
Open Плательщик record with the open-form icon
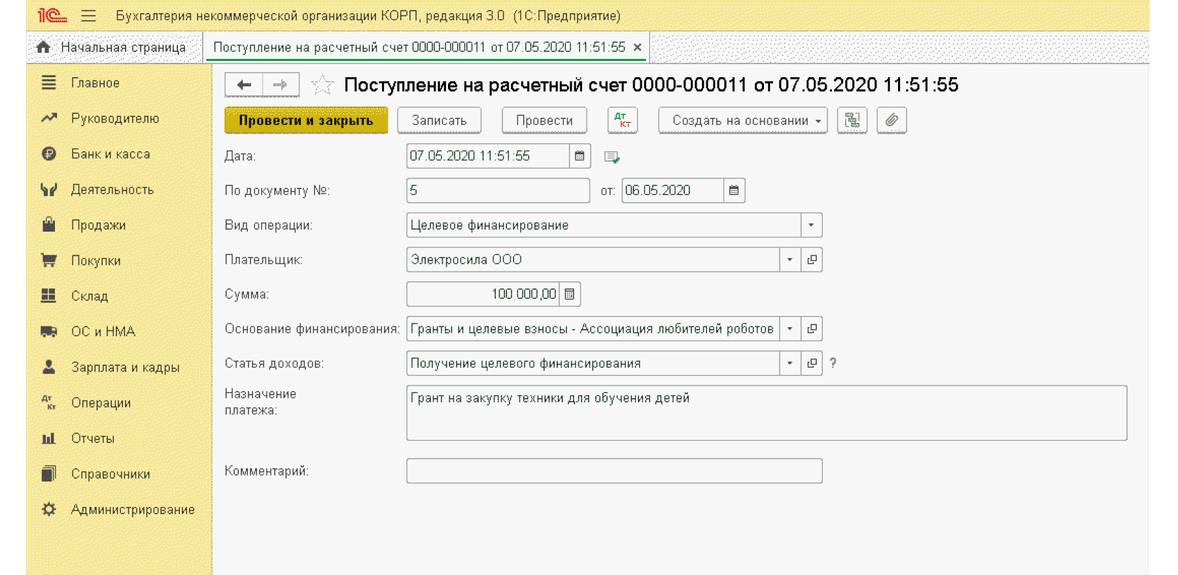coord(811,259)
